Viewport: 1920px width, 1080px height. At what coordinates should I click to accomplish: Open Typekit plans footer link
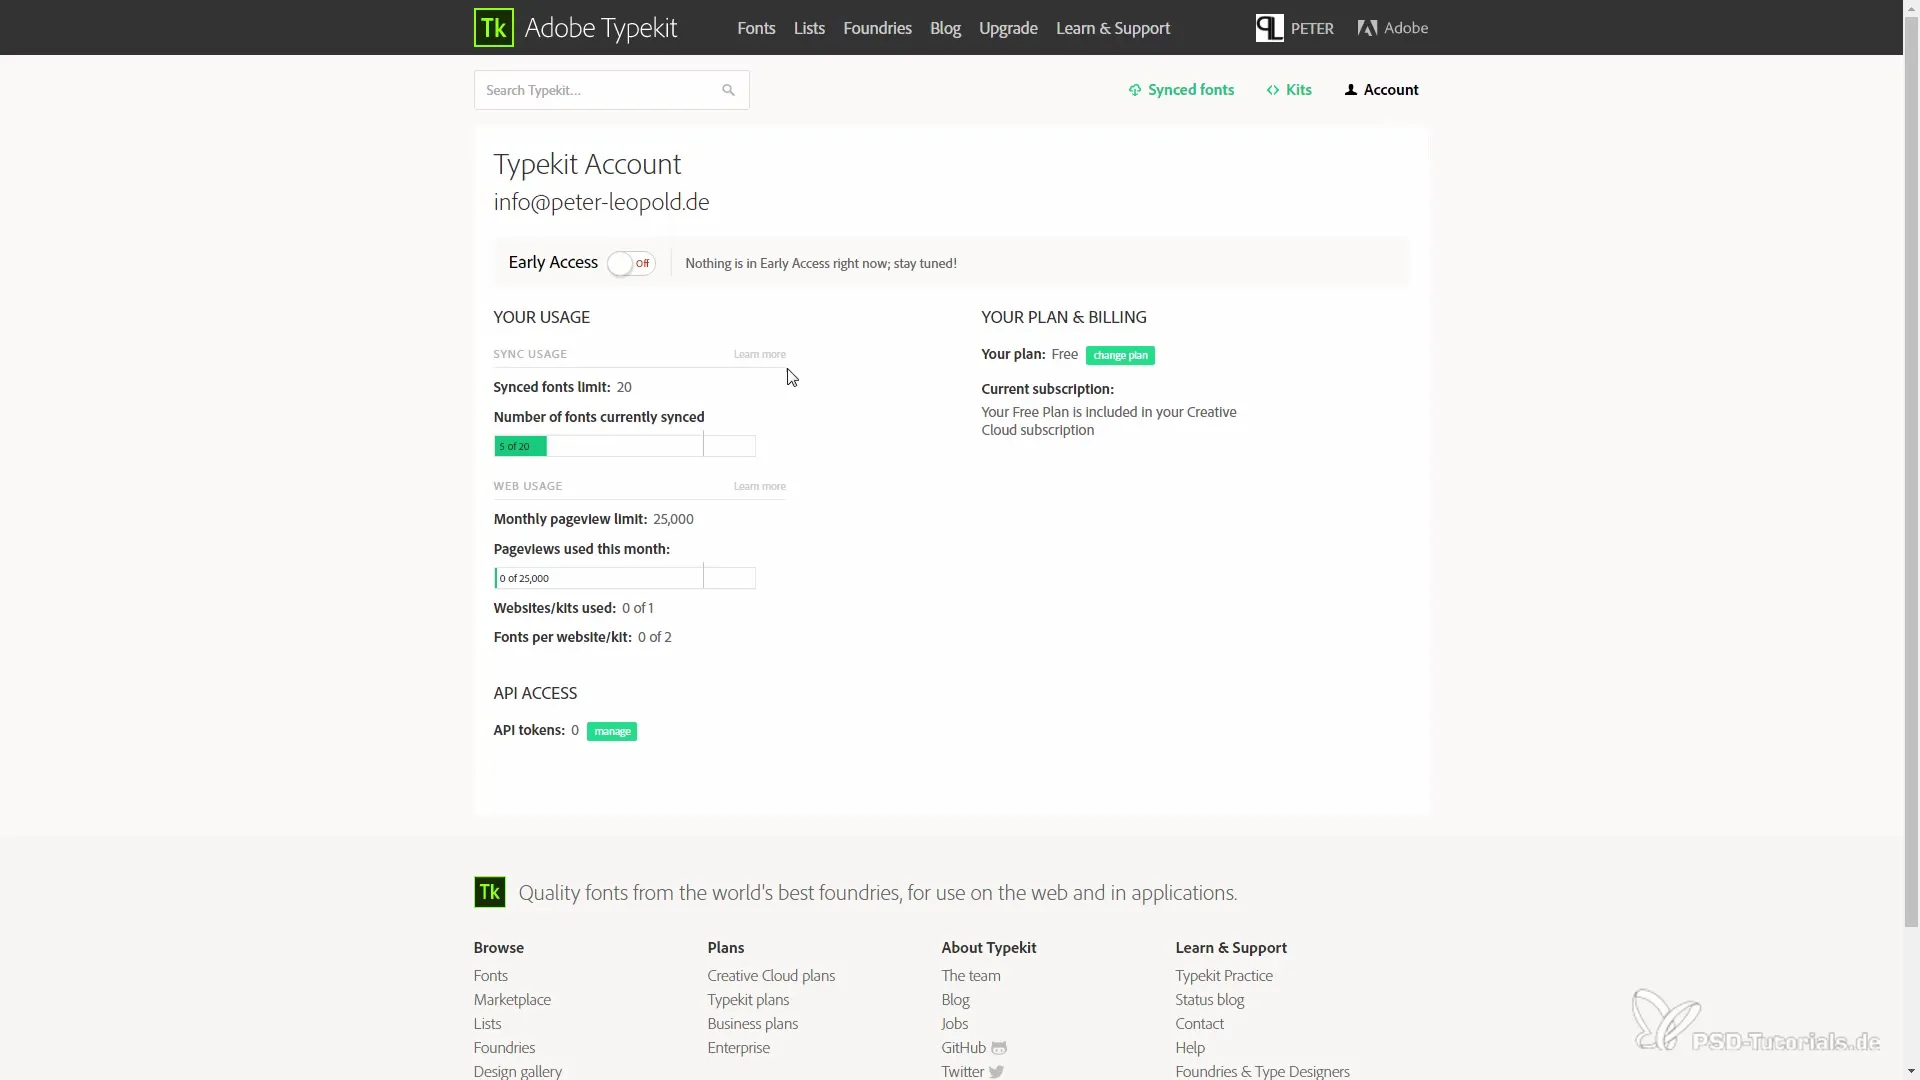click(748, 1000)
